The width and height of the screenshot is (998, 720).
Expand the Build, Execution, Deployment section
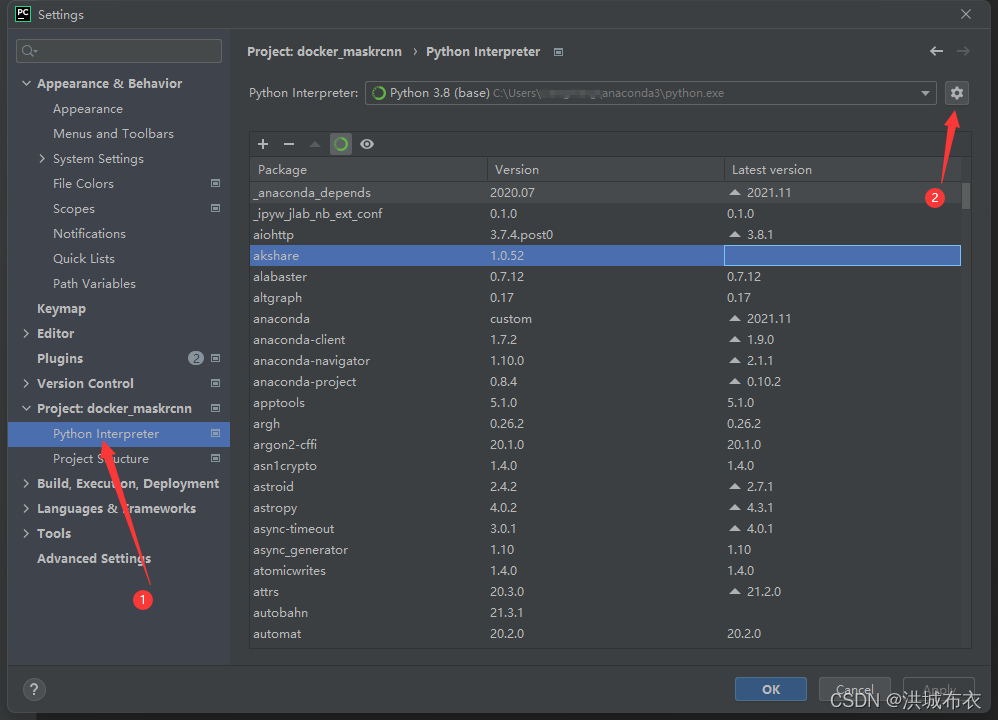point(26,484)
